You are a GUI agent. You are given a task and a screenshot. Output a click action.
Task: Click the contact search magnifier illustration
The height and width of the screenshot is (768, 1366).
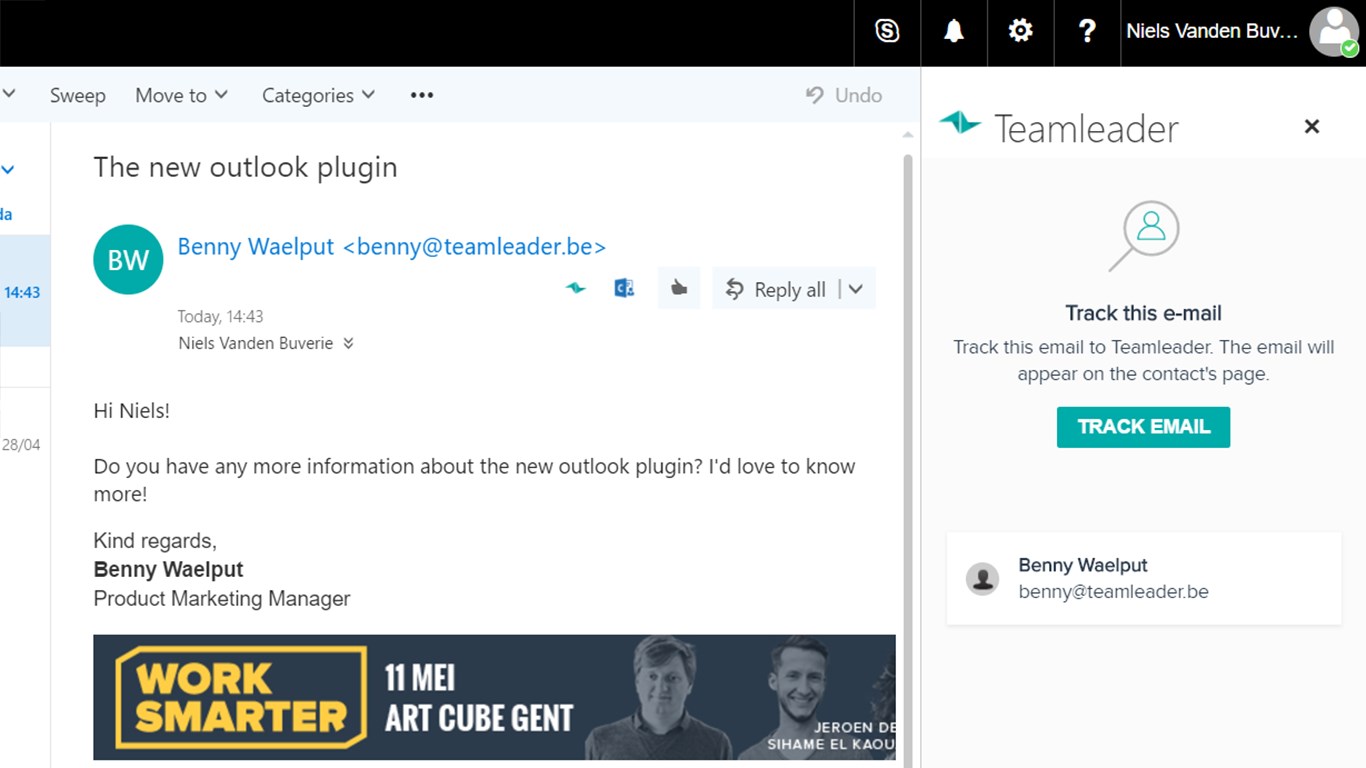(1144, 236)
